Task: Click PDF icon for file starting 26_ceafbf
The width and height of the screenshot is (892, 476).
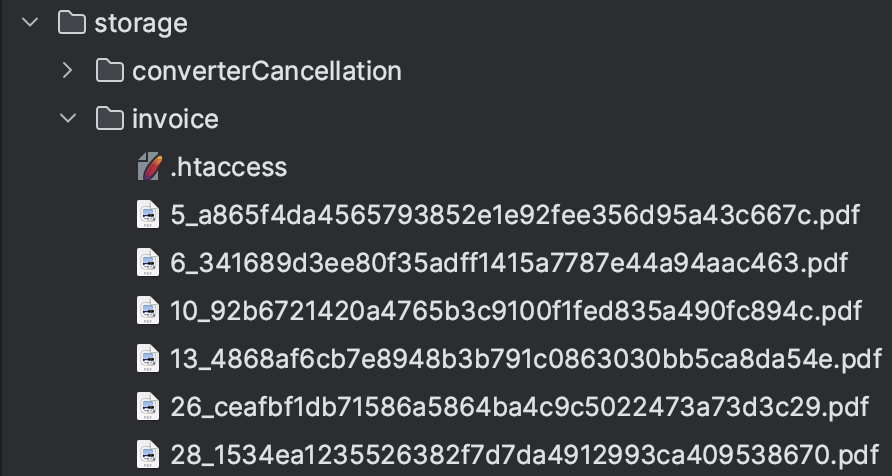Action: coord(148,406)
